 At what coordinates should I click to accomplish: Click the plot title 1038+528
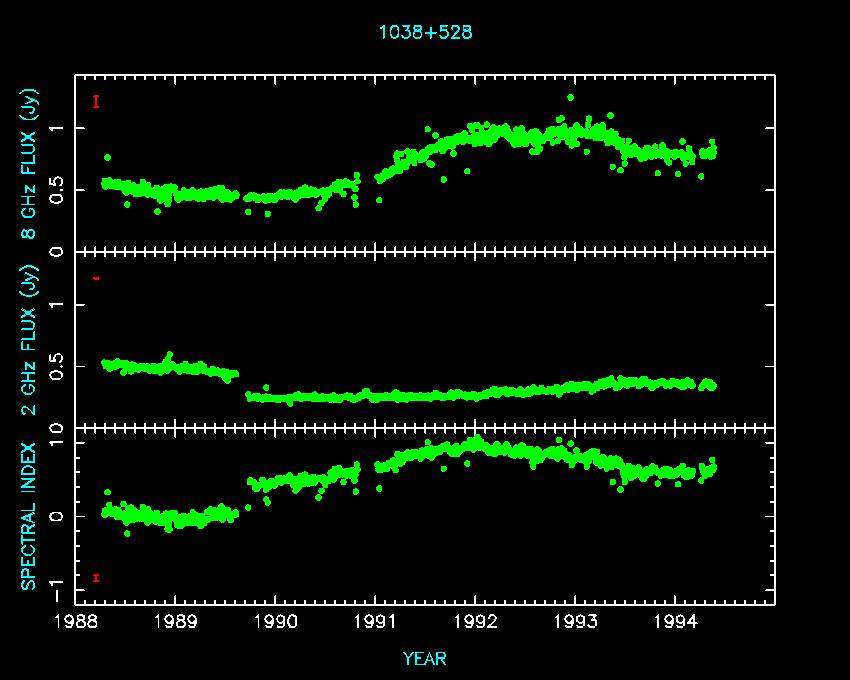click(425, 32)
